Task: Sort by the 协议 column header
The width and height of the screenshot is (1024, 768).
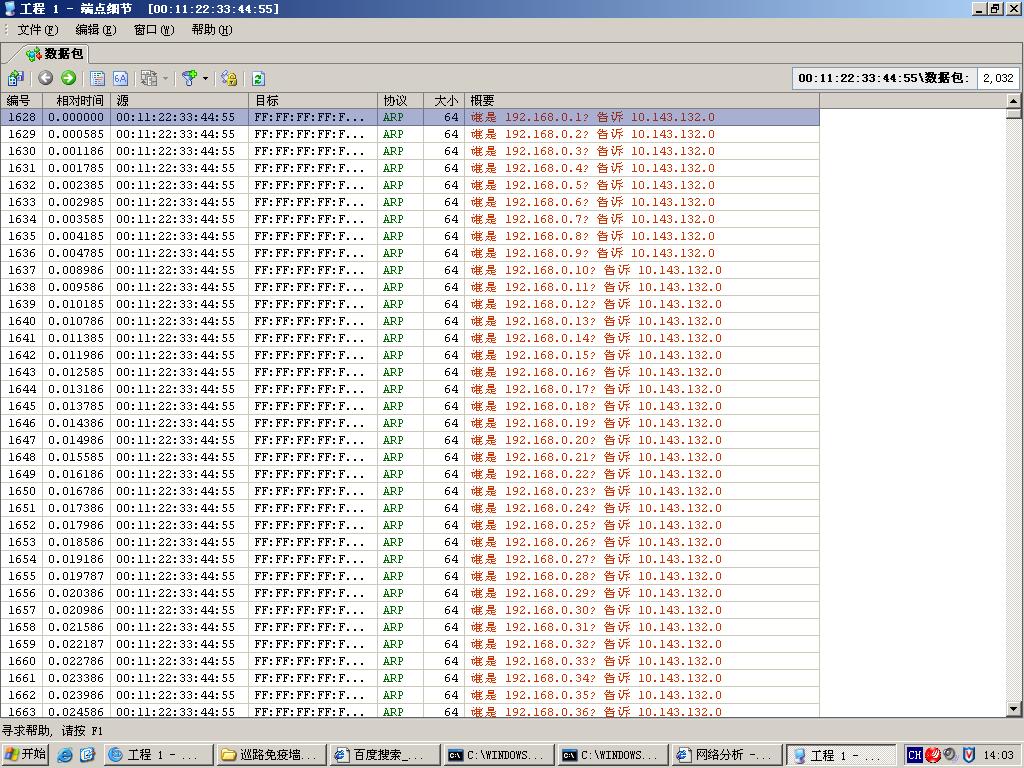Action: [395, 101]
